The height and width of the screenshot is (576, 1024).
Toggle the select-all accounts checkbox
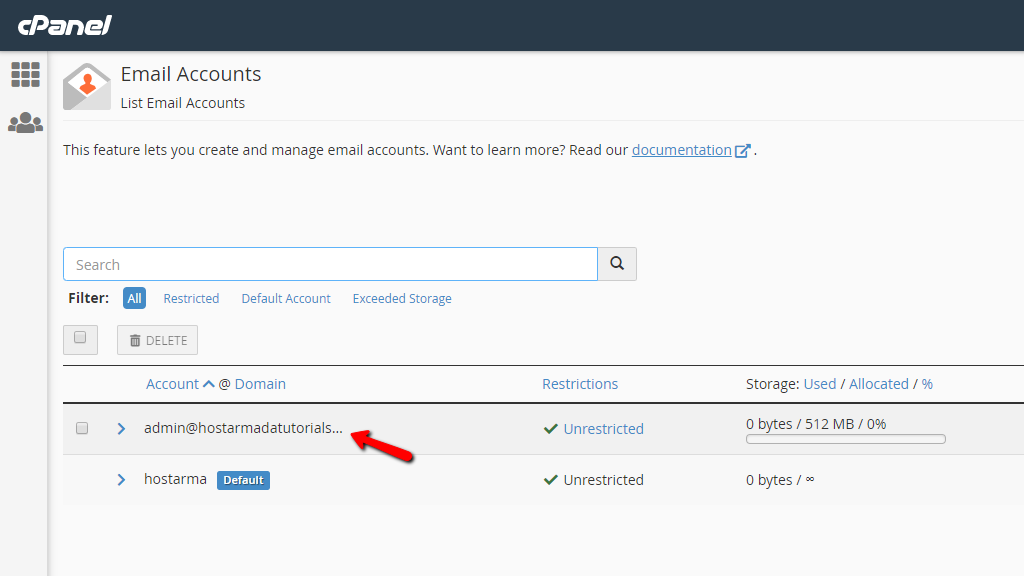click(80, 338)
